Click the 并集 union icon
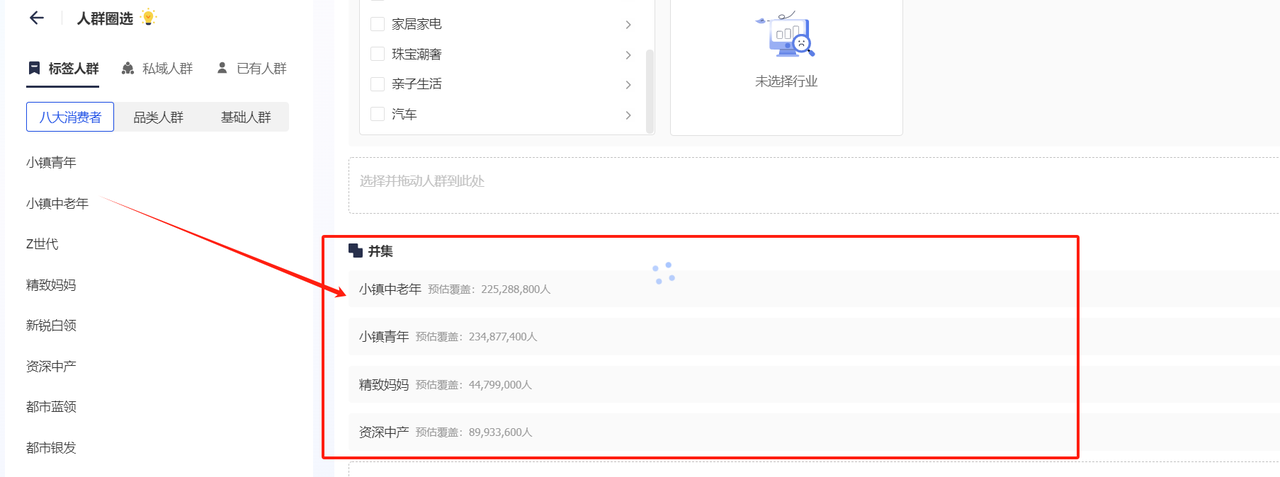Viewport: 1280px width, 477px height. click(355, 251)
